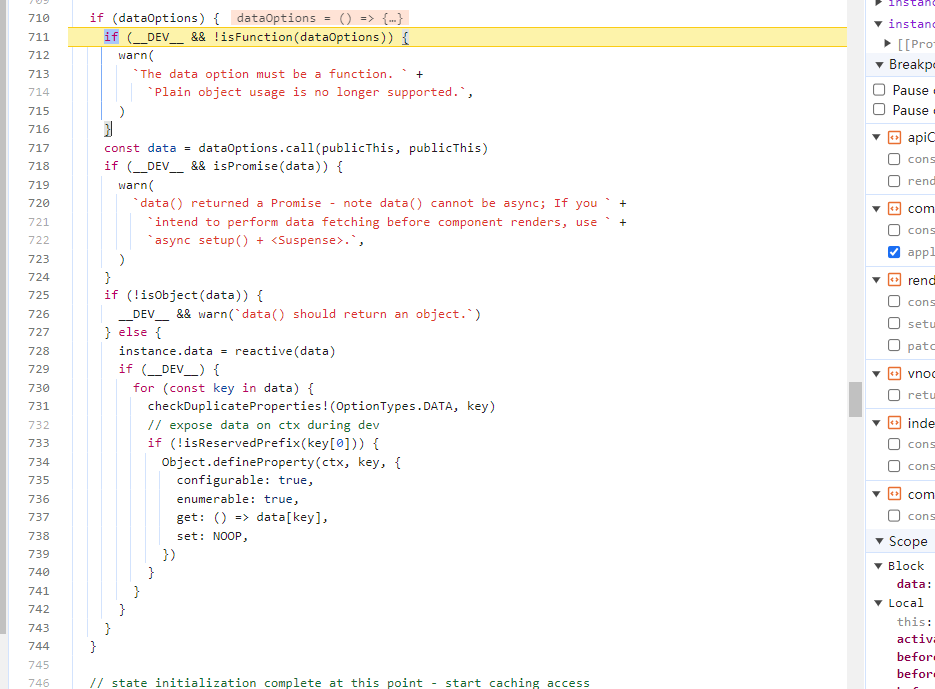Enable the patc breakpoint checkbox
The image size is (935, 689).
click(x=894, y=345)
